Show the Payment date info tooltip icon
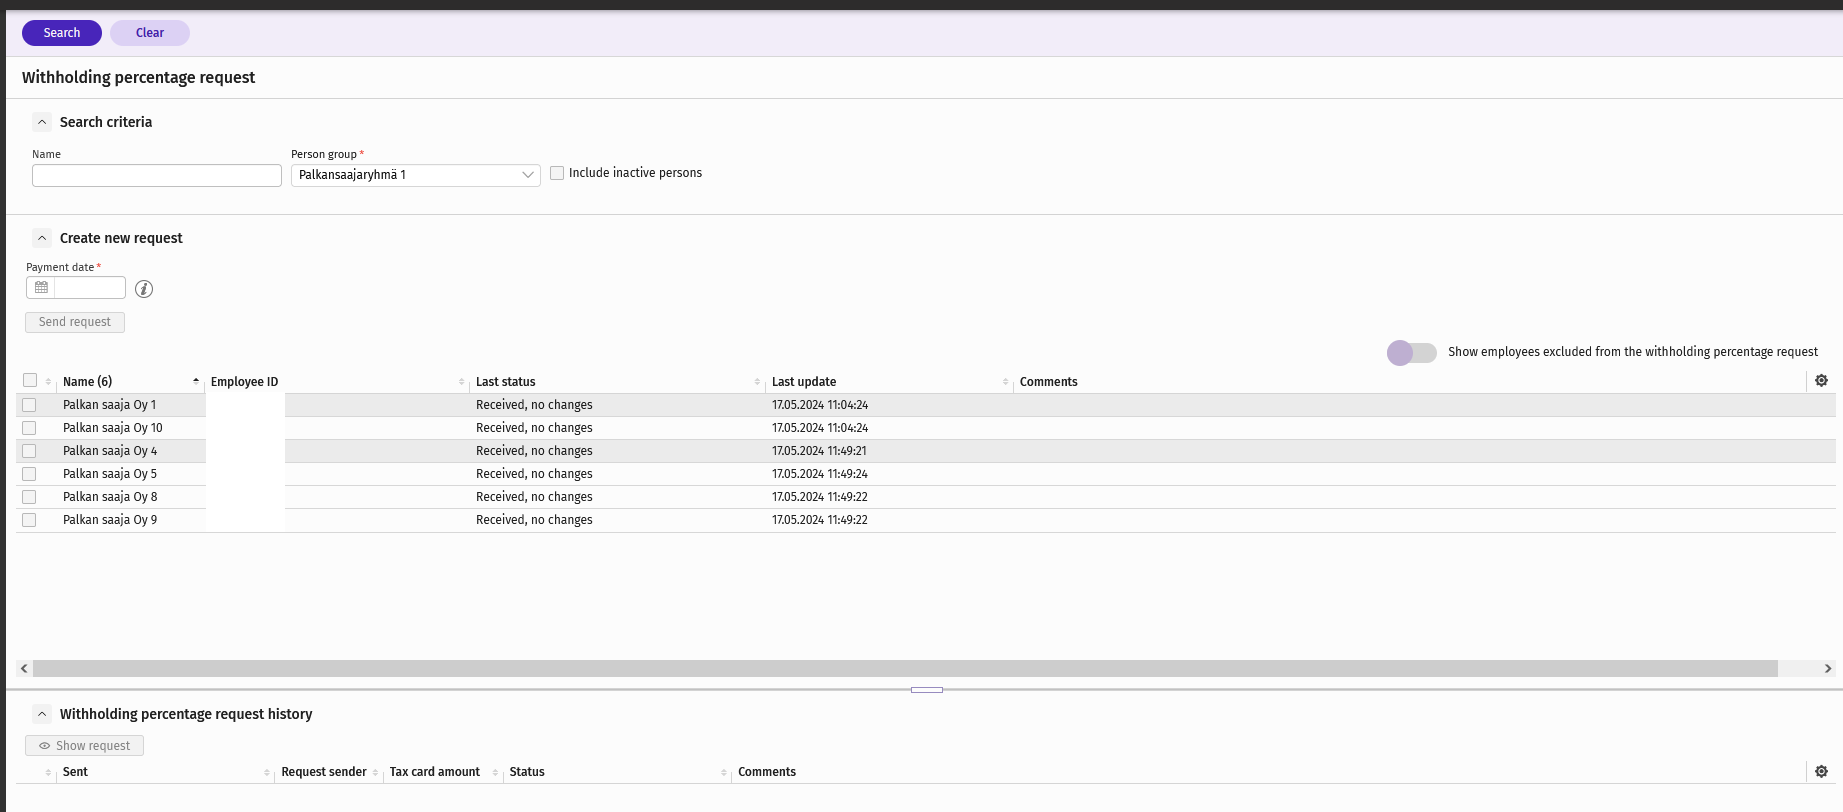 click(144, 289)
